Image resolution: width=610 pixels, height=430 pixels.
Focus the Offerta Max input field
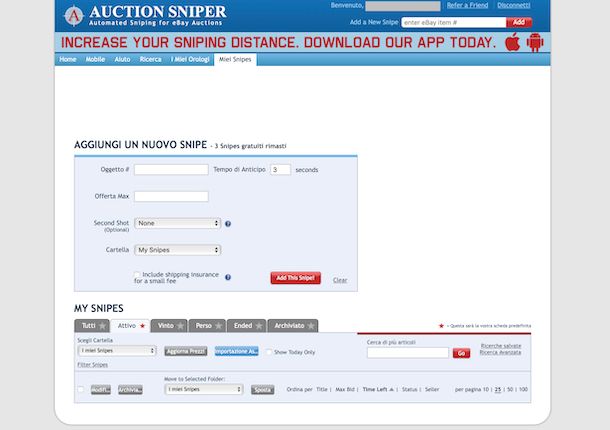pyautogui.click(x=171, y=197)
